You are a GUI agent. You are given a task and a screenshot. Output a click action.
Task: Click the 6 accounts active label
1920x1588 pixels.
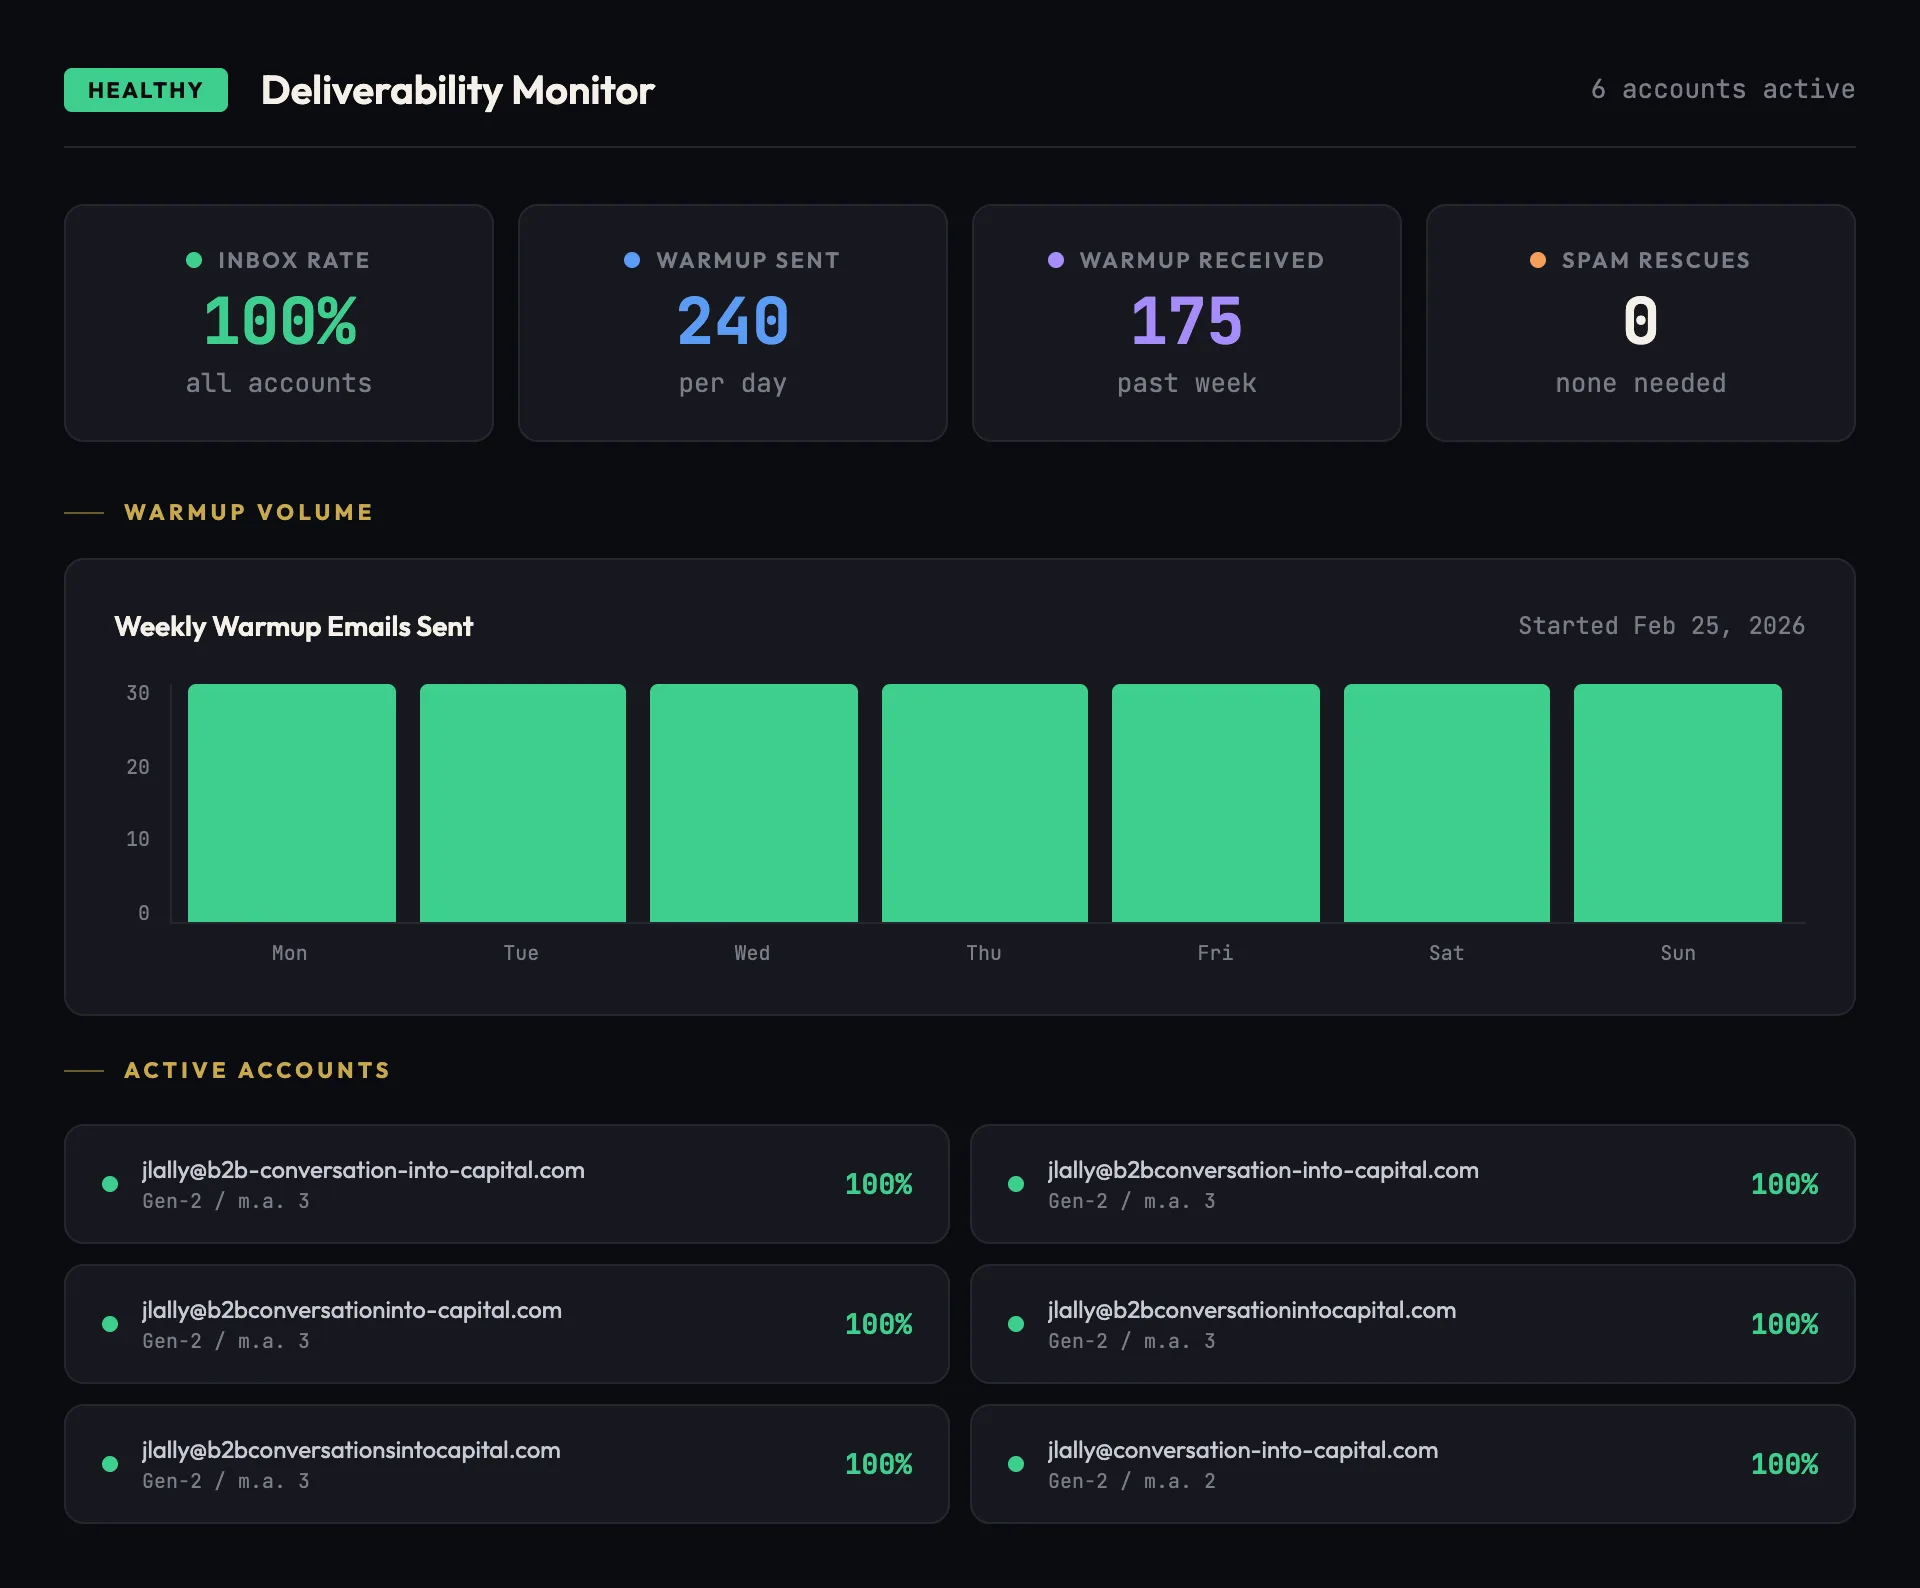(1722, 89)
